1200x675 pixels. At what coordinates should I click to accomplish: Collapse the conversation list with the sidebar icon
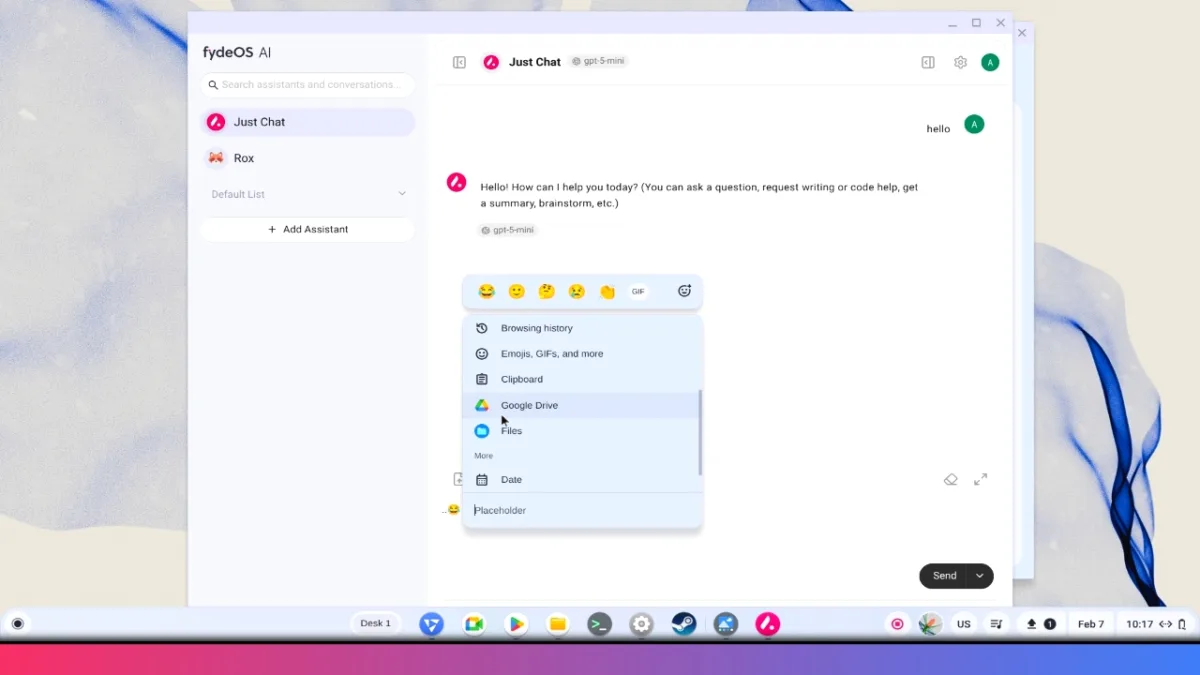[x=459, y=62]
